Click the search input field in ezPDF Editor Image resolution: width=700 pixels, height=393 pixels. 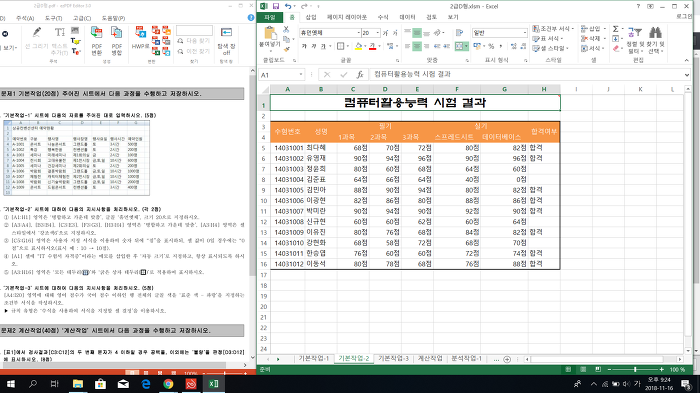194,30
